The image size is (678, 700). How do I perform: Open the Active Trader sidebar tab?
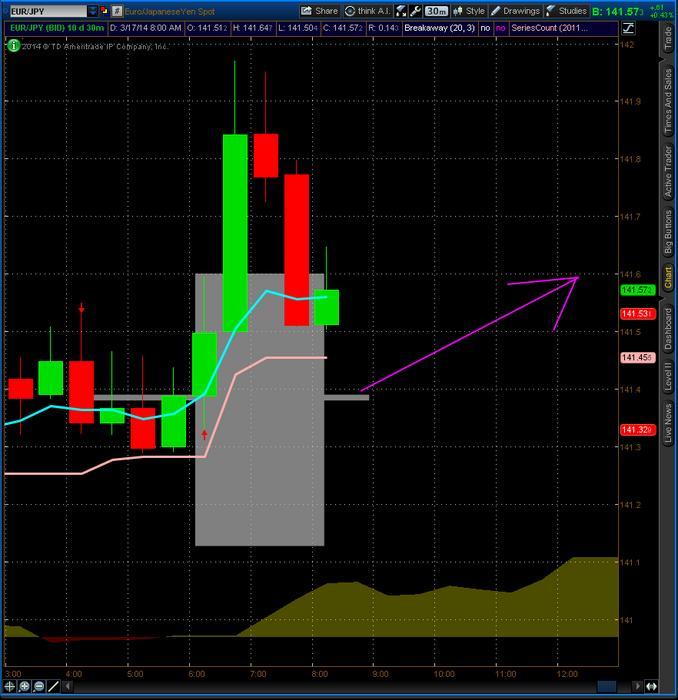coord(668,171)
